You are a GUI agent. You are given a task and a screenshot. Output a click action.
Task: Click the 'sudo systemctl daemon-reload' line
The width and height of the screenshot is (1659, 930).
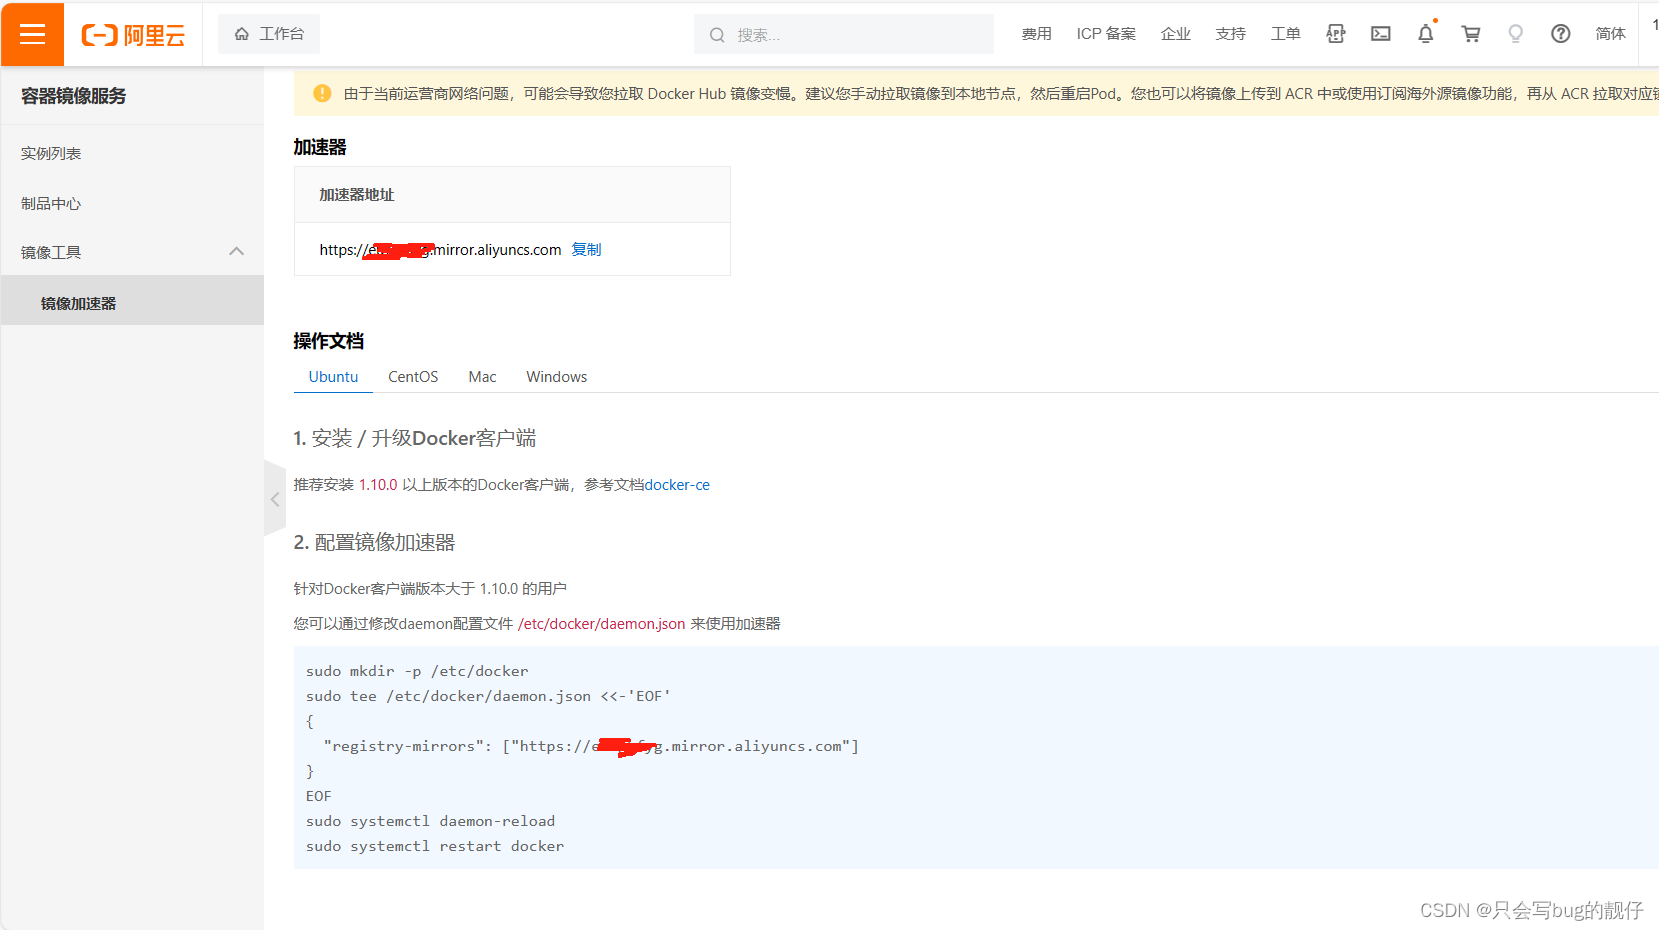(430, 821)
